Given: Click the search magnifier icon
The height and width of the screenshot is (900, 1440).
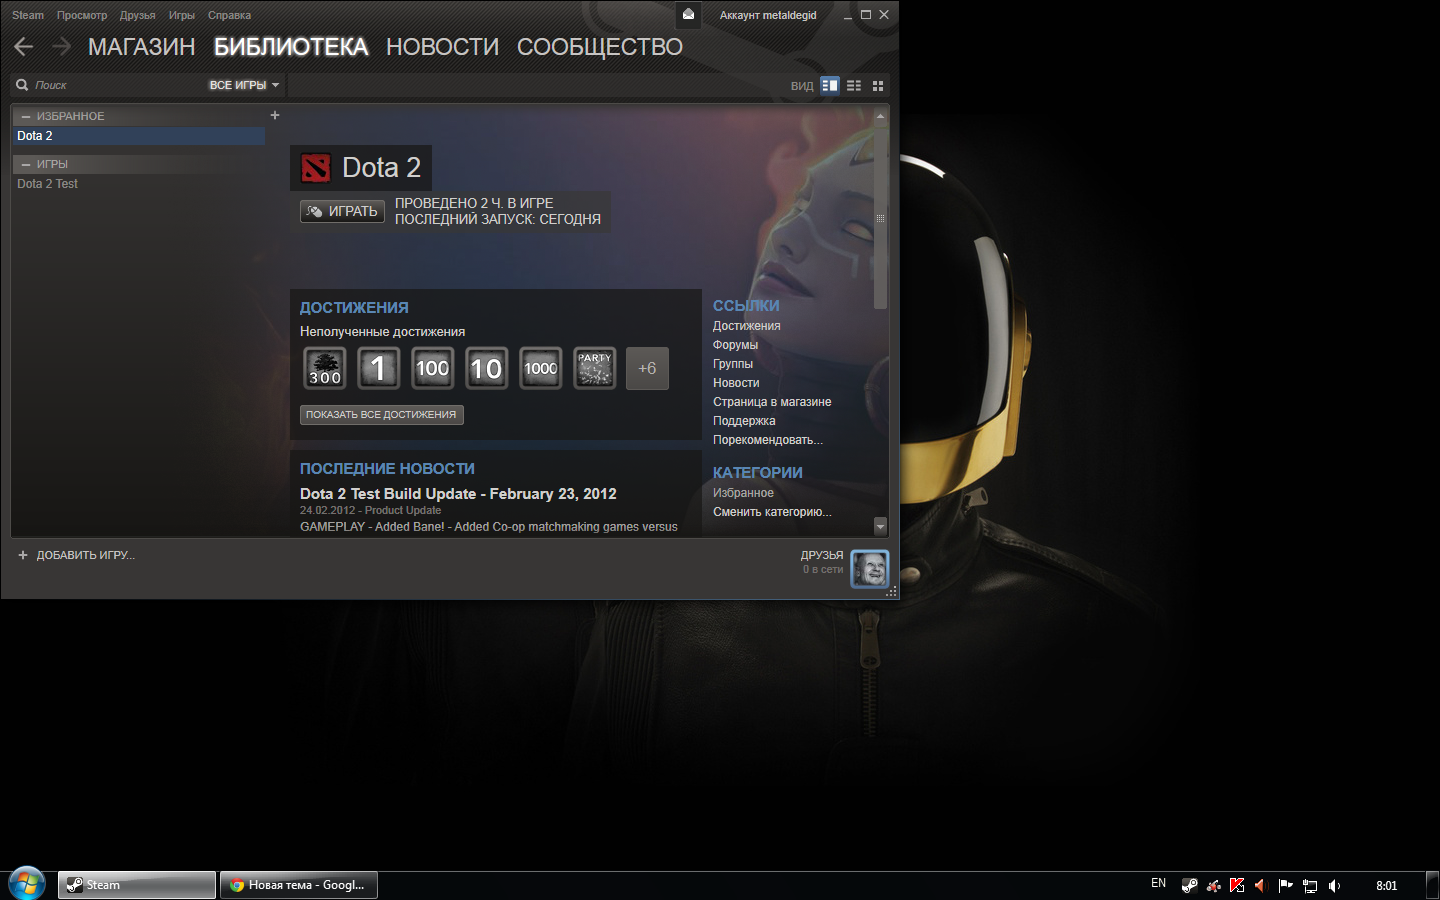Looking at the screenshot, I should (x=22, y=85).
